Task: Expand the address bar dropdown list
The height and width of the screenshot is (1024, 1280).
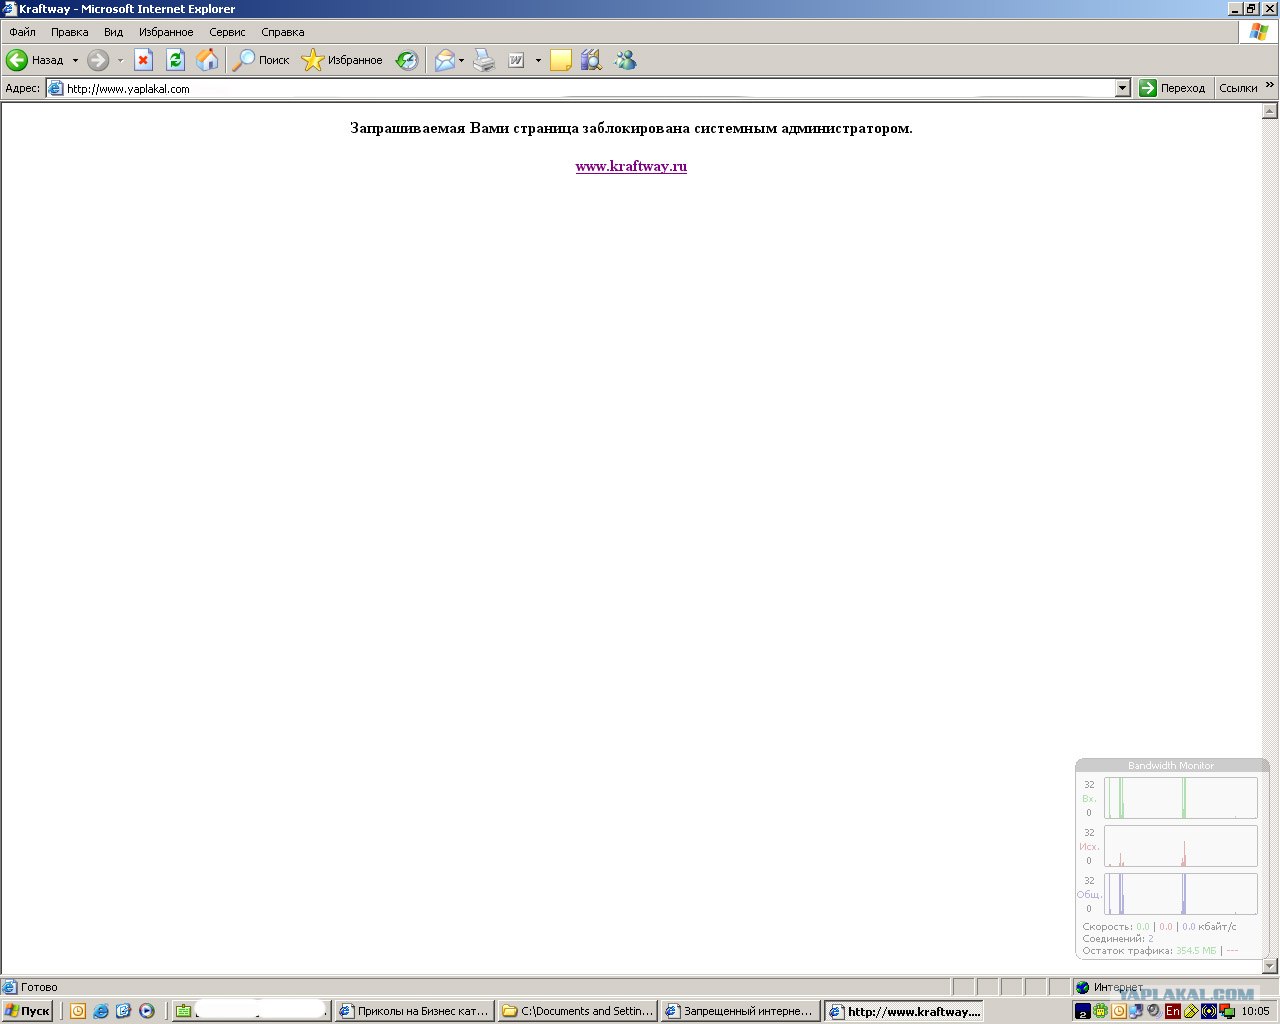Action: click(x=1122, y=88)
